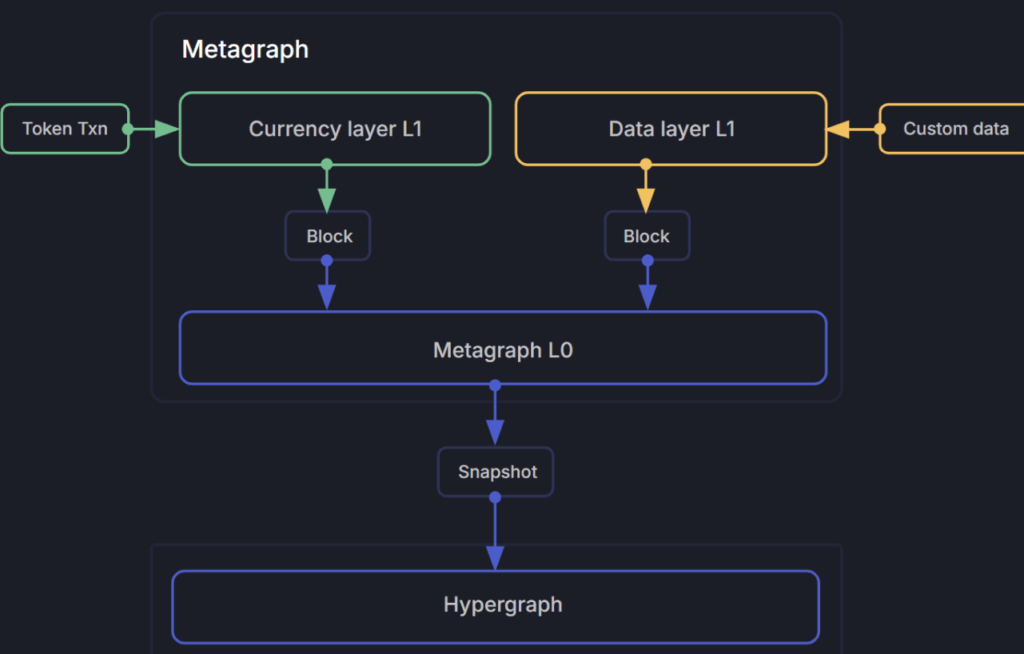The height and width of the screenshot is (654, 1024).
Task: Click the green connector dot on Token Txn
Action: click(128, 129)
